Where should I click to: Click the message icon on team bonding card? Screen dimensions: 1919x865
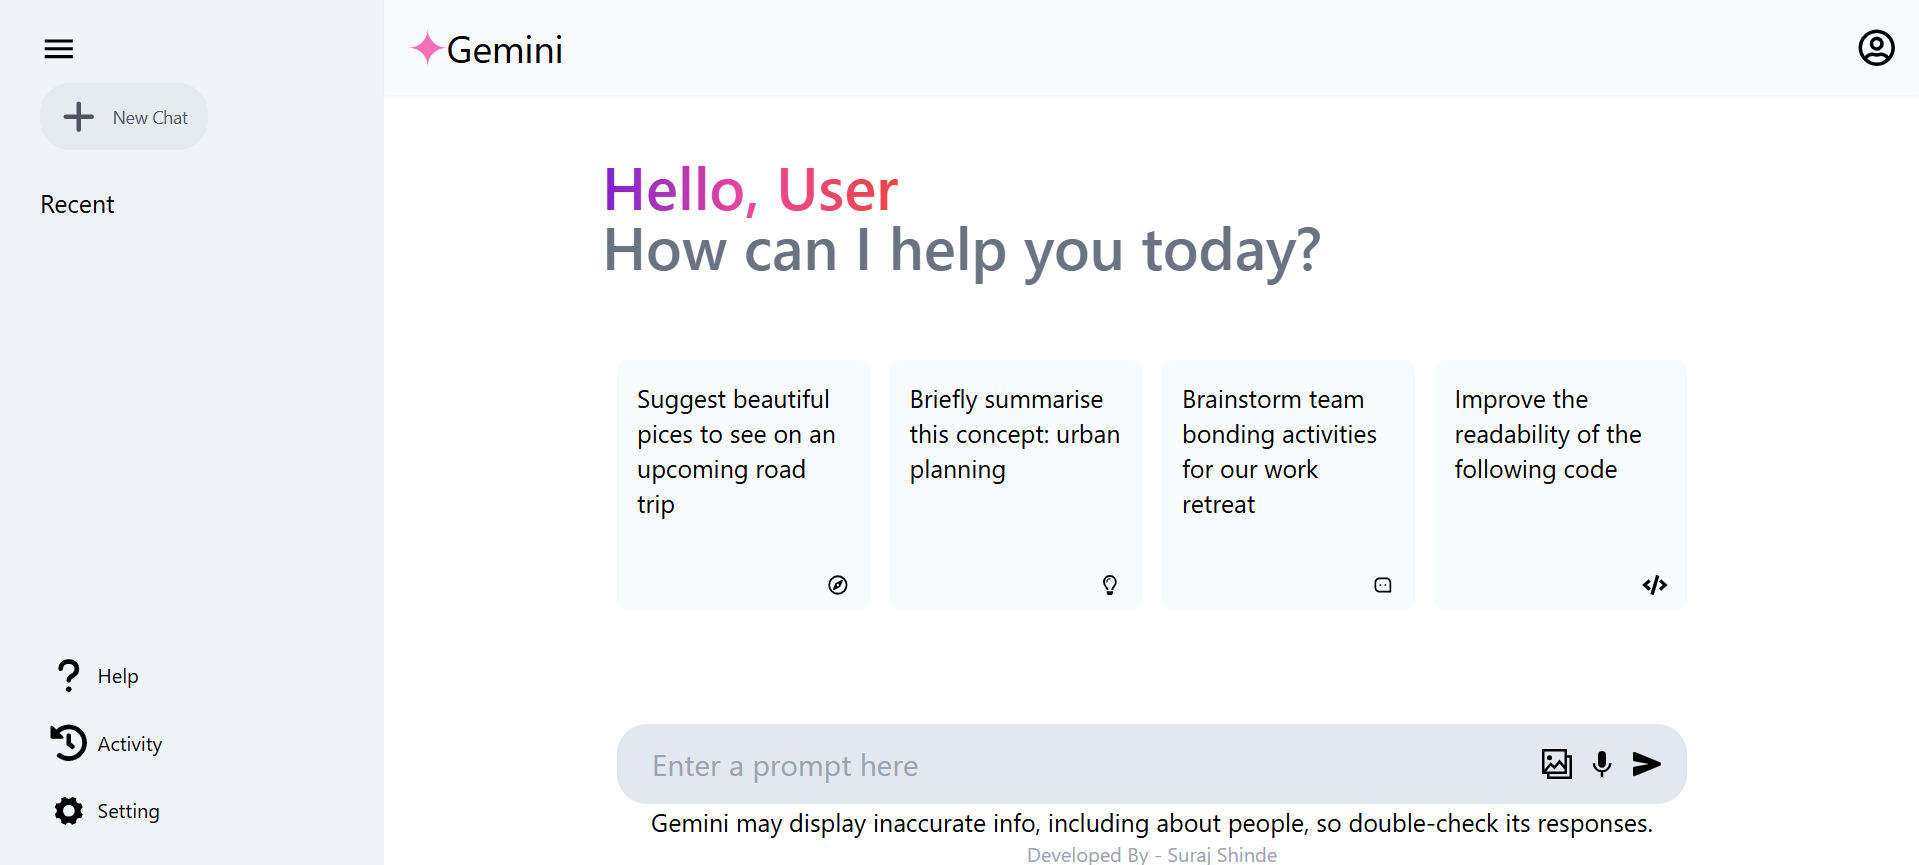(x=1383, y=585)
